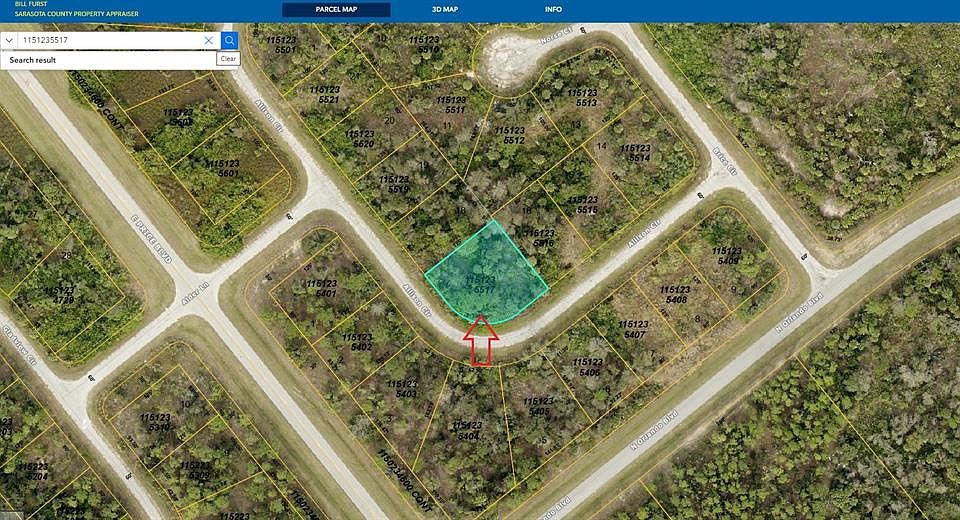Click parcel label 115123 5403

[x=402, y=389]
